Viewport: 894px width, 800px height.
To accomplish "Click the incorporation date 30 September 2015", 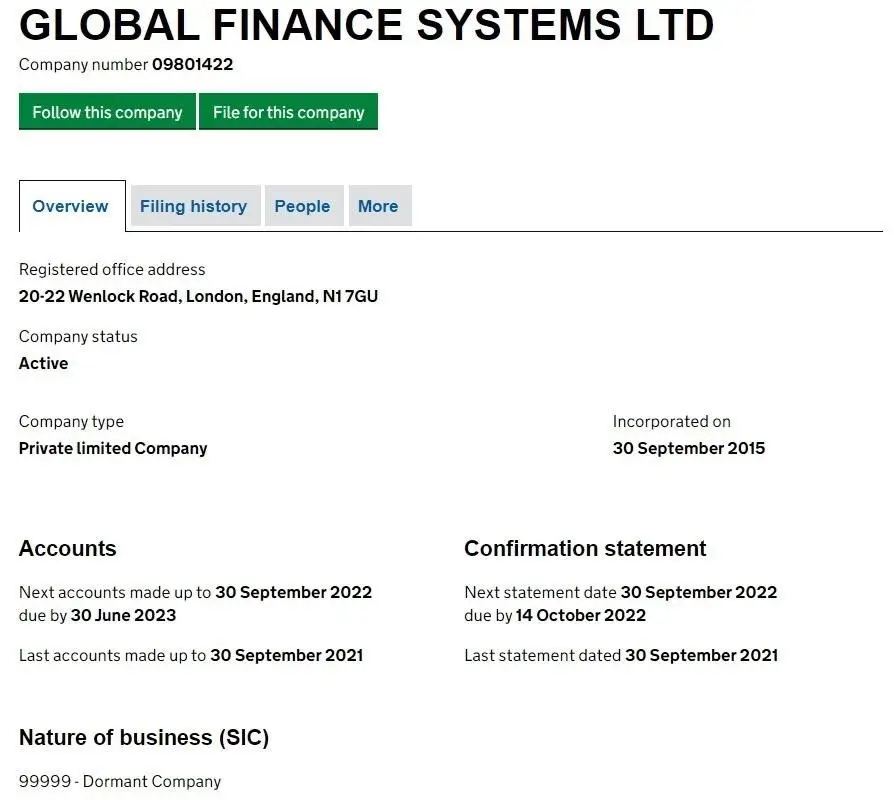I will pyautogui.click(x=688, y=448).
